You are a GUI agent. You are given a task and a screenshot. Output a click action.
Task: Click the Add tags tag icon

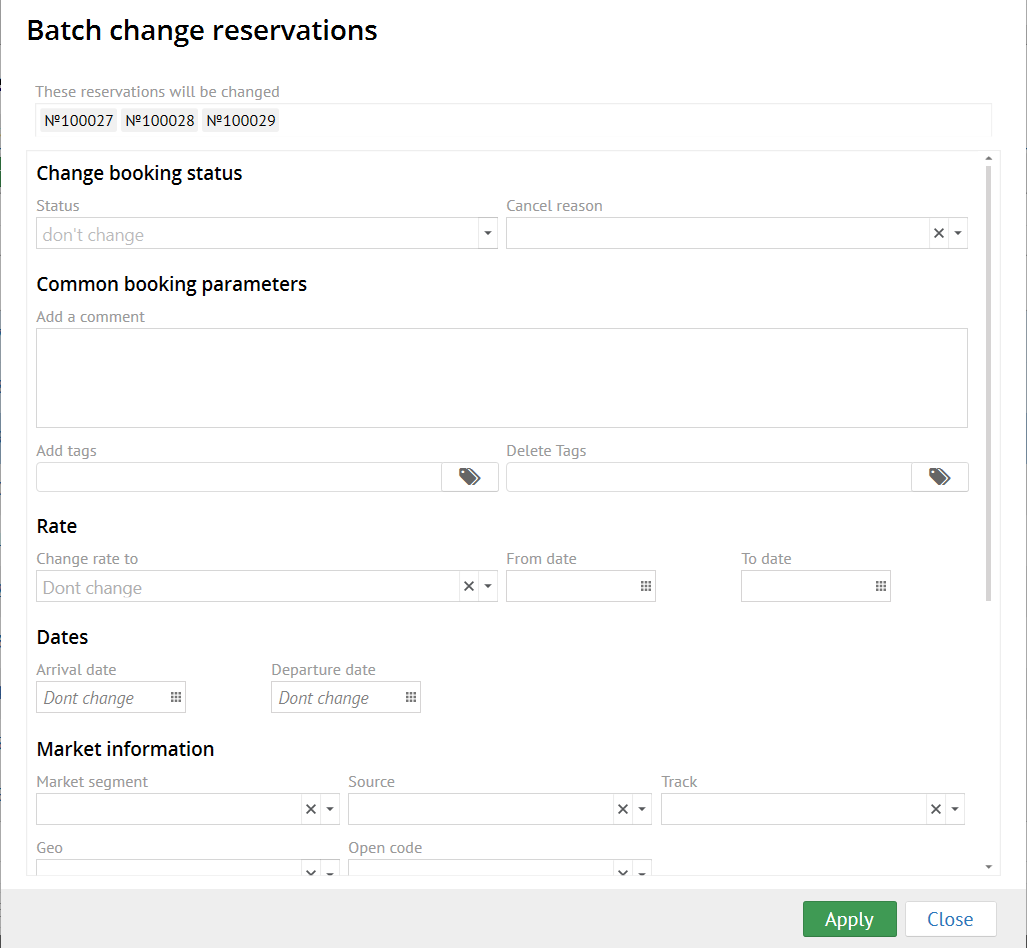coord(469,477)
